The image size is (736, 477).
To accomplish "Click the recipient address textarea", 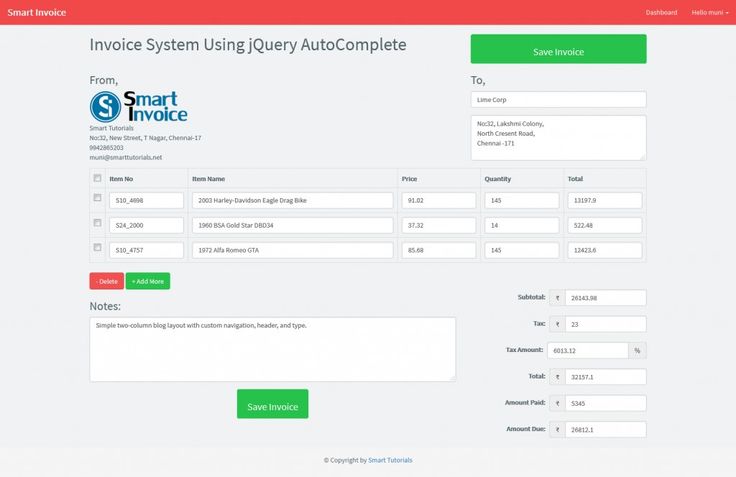I will [x=559, y=138].
